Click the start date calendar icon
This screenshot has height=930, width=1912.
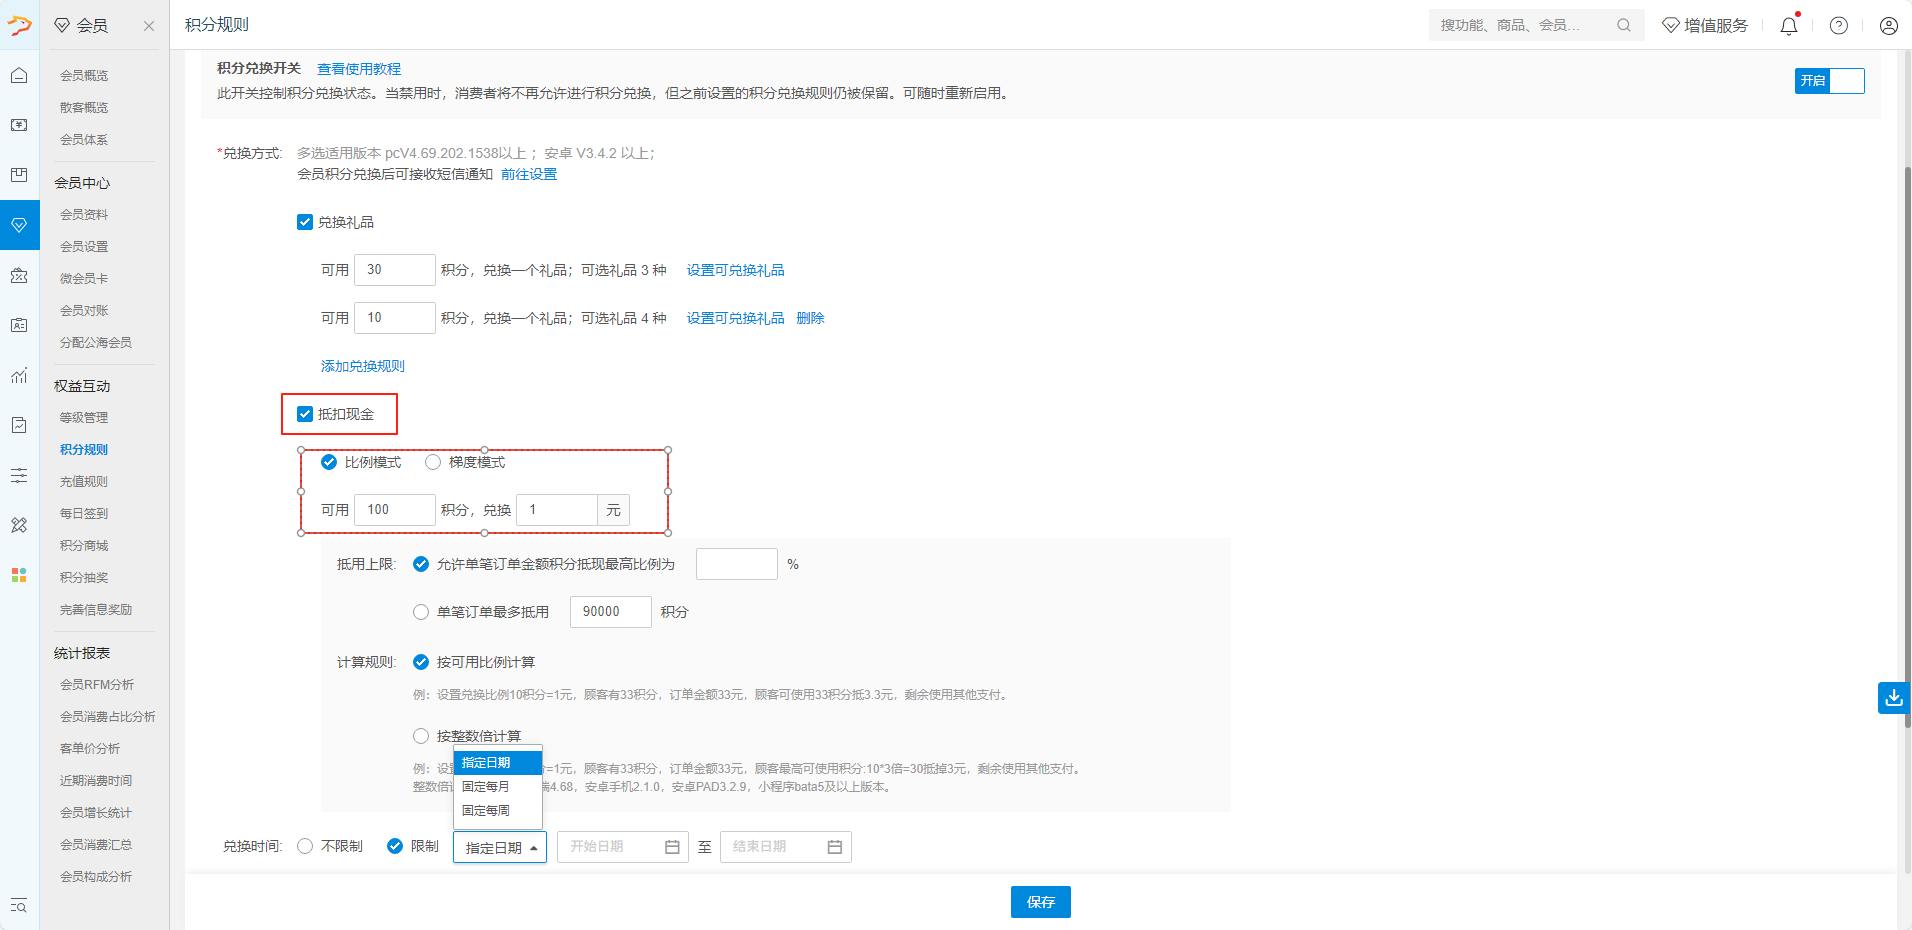tap(672, 847)
